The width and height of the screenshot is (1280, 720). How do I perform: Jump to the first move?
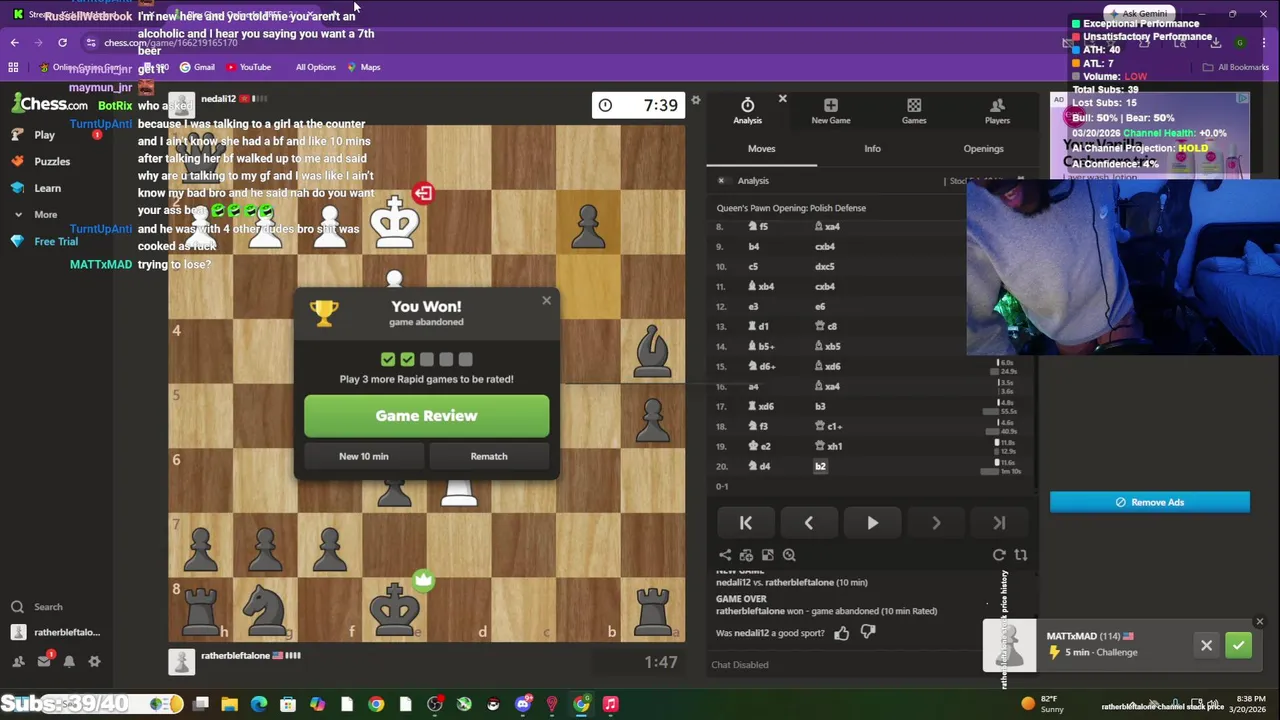[745, 523]
